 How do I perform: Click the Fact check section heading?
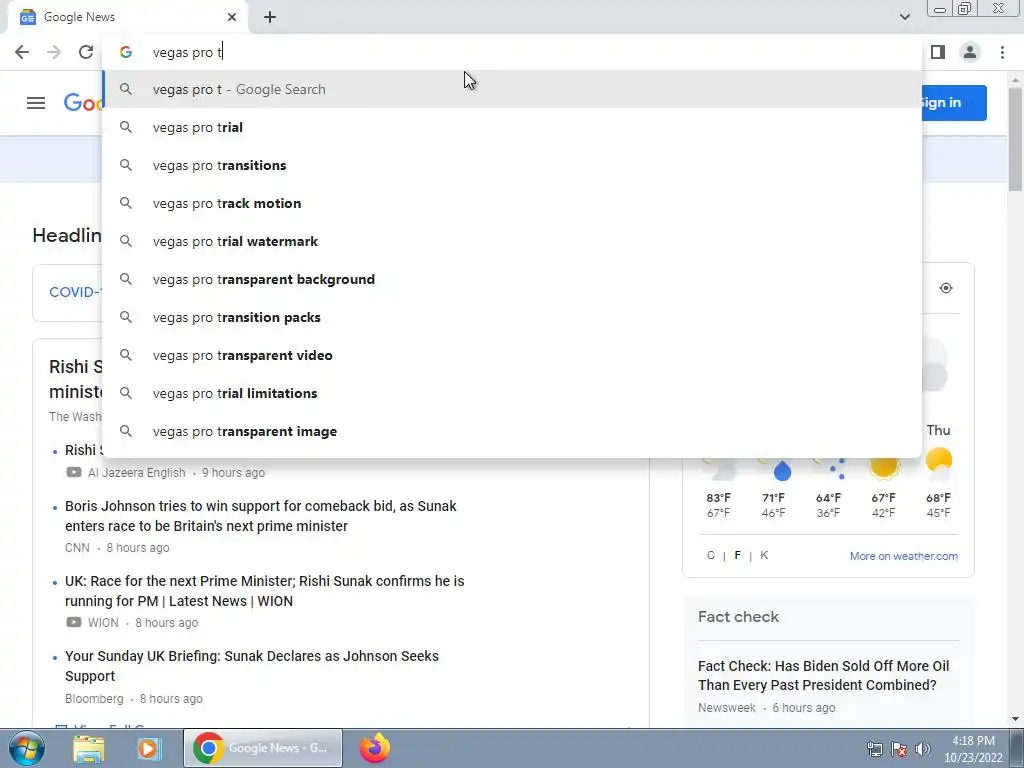(738, 616)
